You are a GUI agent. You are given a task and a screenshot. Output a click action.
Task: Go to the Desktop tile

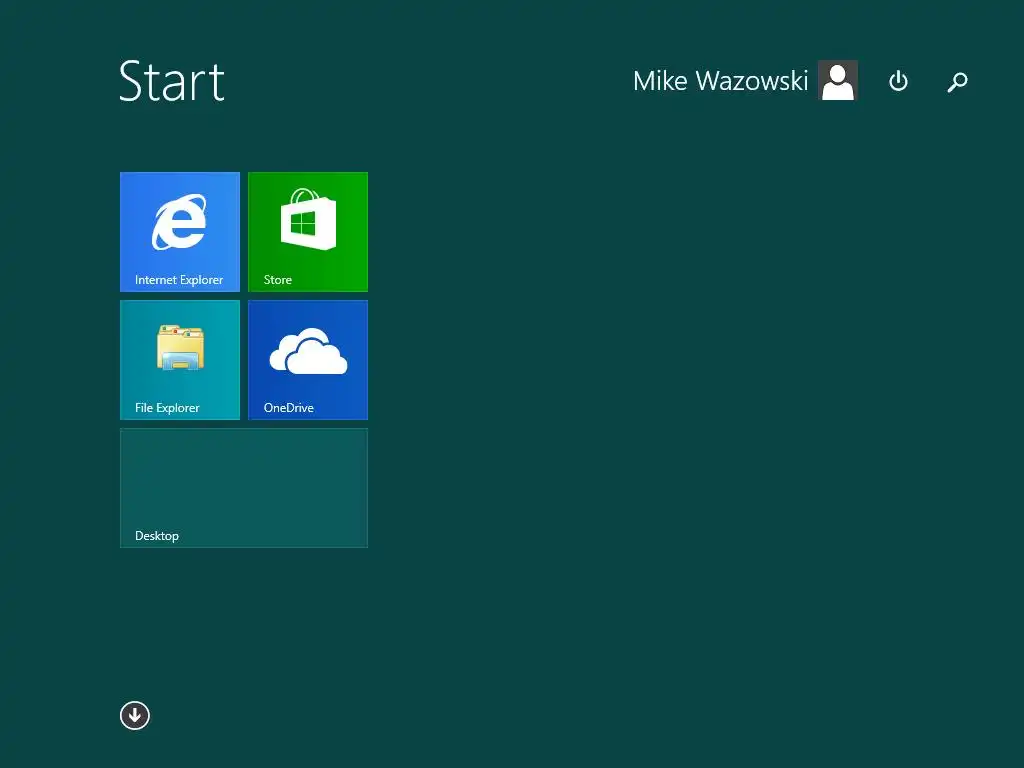coord(244,488)
